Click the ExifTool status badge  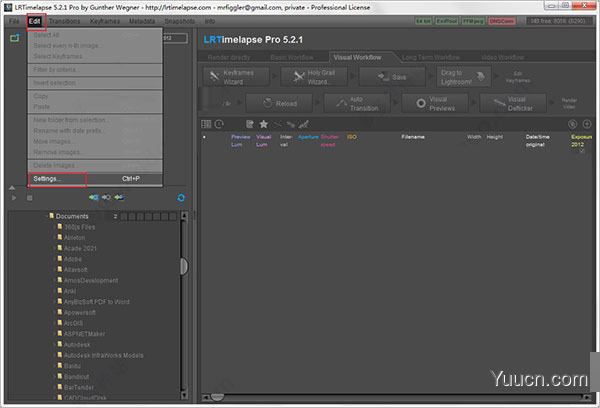coord(447,21)
